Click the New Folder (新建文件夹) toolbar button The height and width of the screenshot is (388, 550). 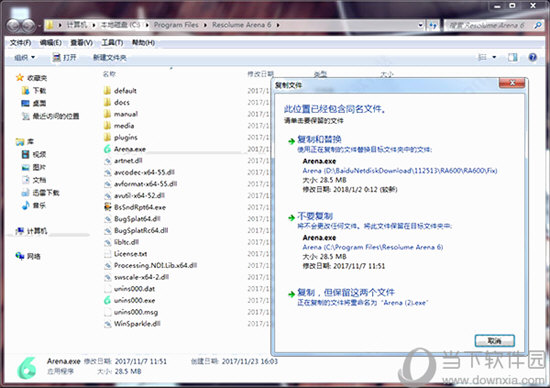click(x=109, y=58)
